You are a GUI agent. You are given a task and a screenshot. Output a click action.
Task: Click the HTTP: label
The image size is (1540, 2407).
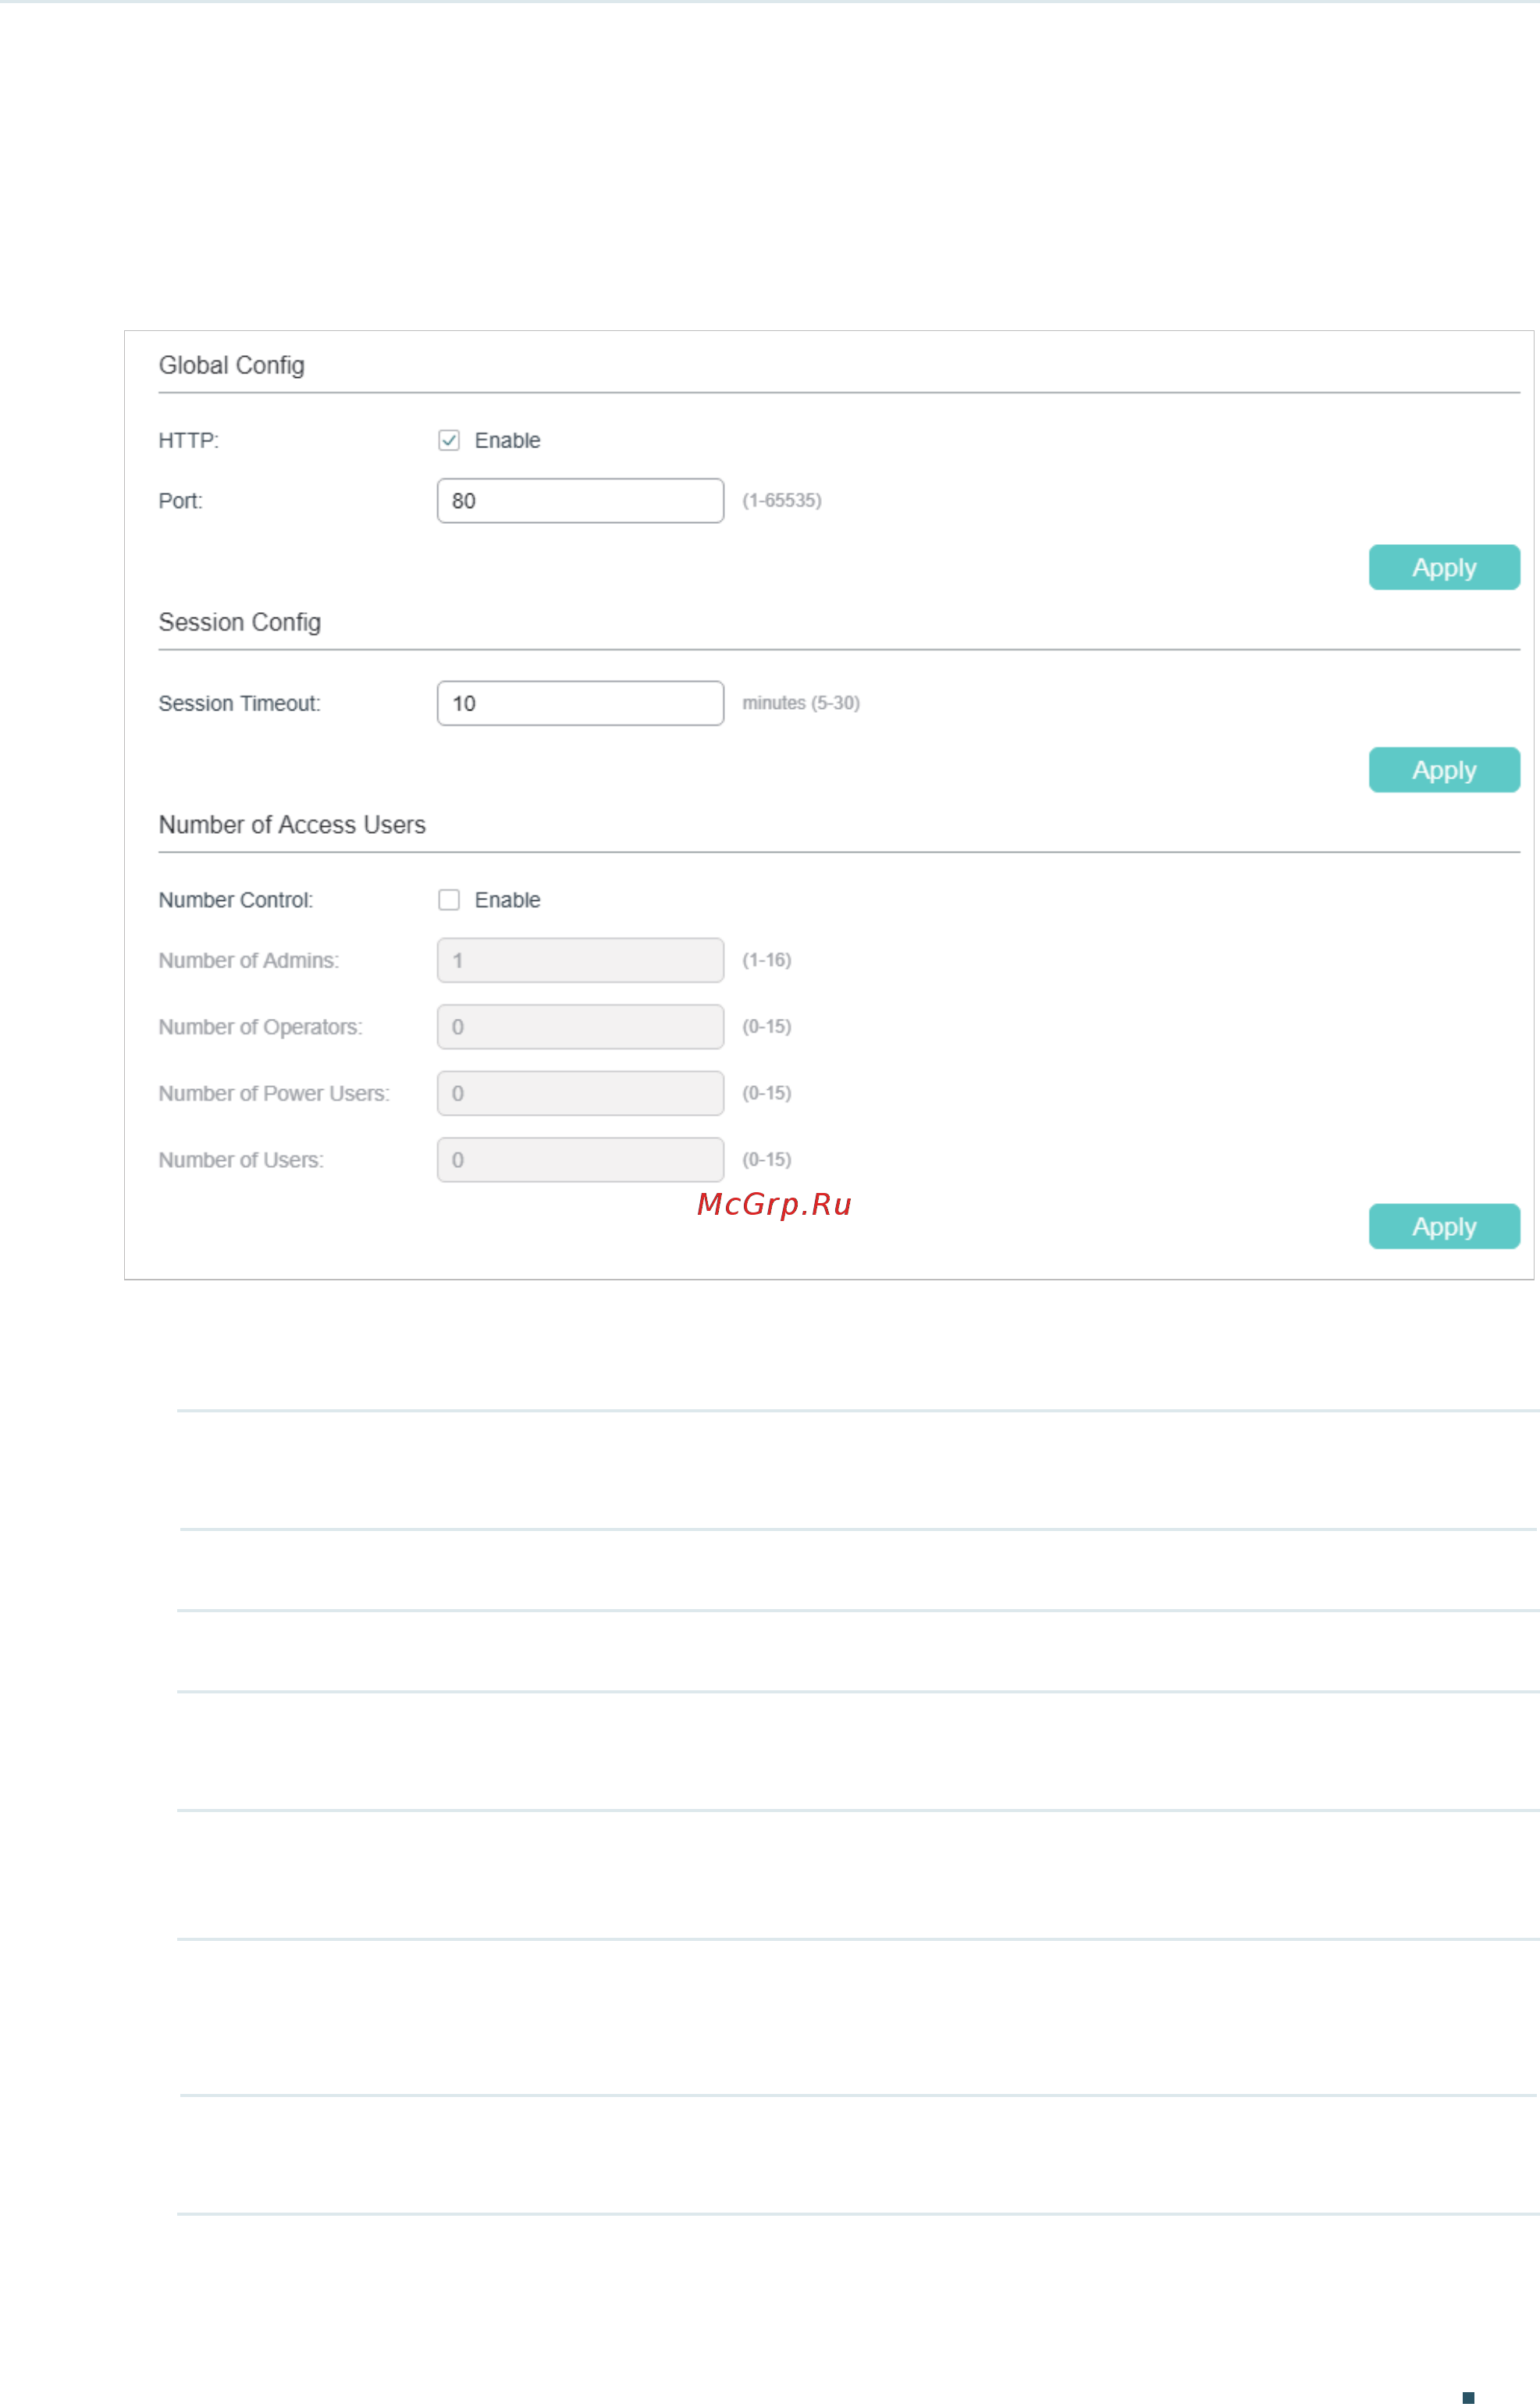[189, 441]
